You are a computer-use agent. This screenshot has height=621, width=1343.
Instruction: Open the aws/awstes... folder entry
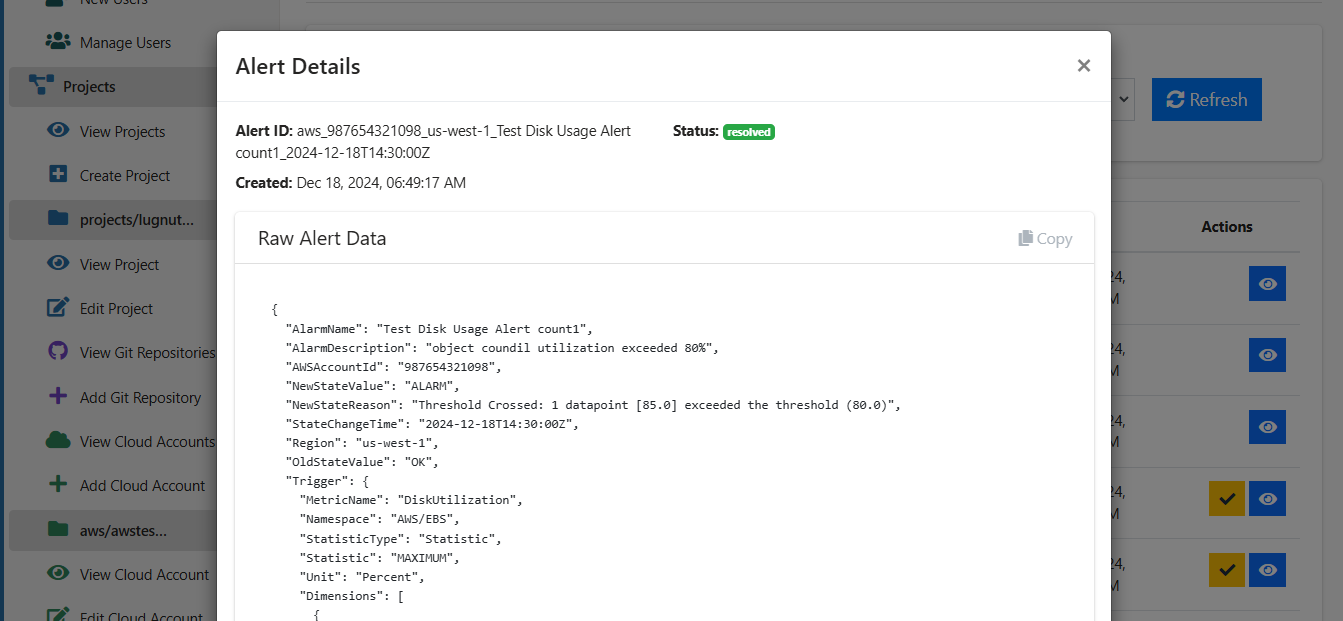point(113,530)
